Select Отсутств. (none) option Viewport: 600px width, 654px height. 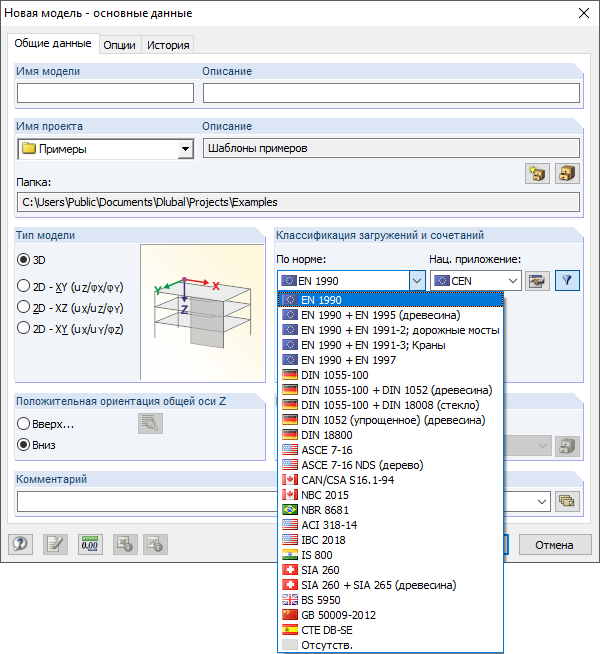[x=391, y=645]
